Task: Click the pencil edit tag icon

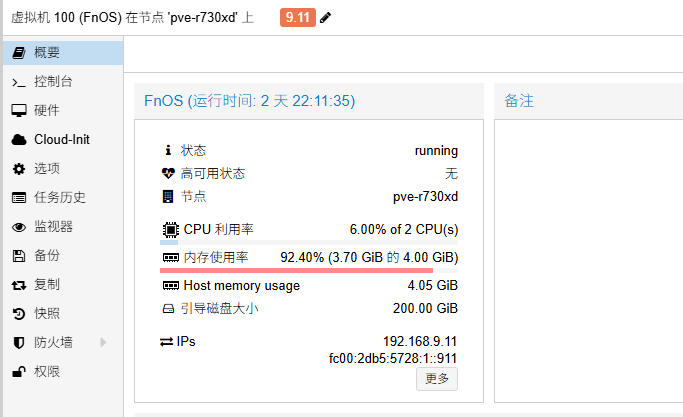Action: [x=325, y=18]
